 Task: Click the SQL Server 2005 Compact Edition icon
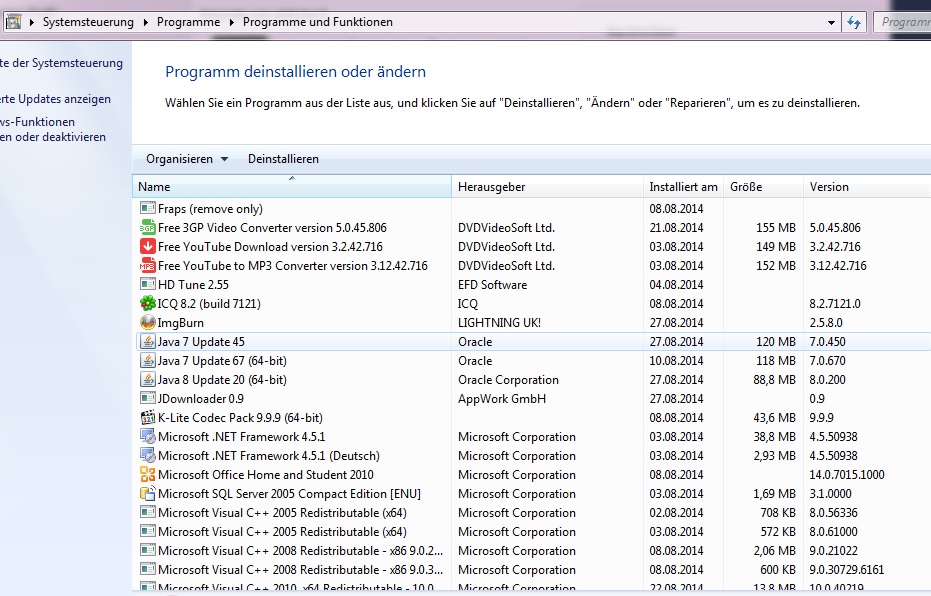[147, 493]
